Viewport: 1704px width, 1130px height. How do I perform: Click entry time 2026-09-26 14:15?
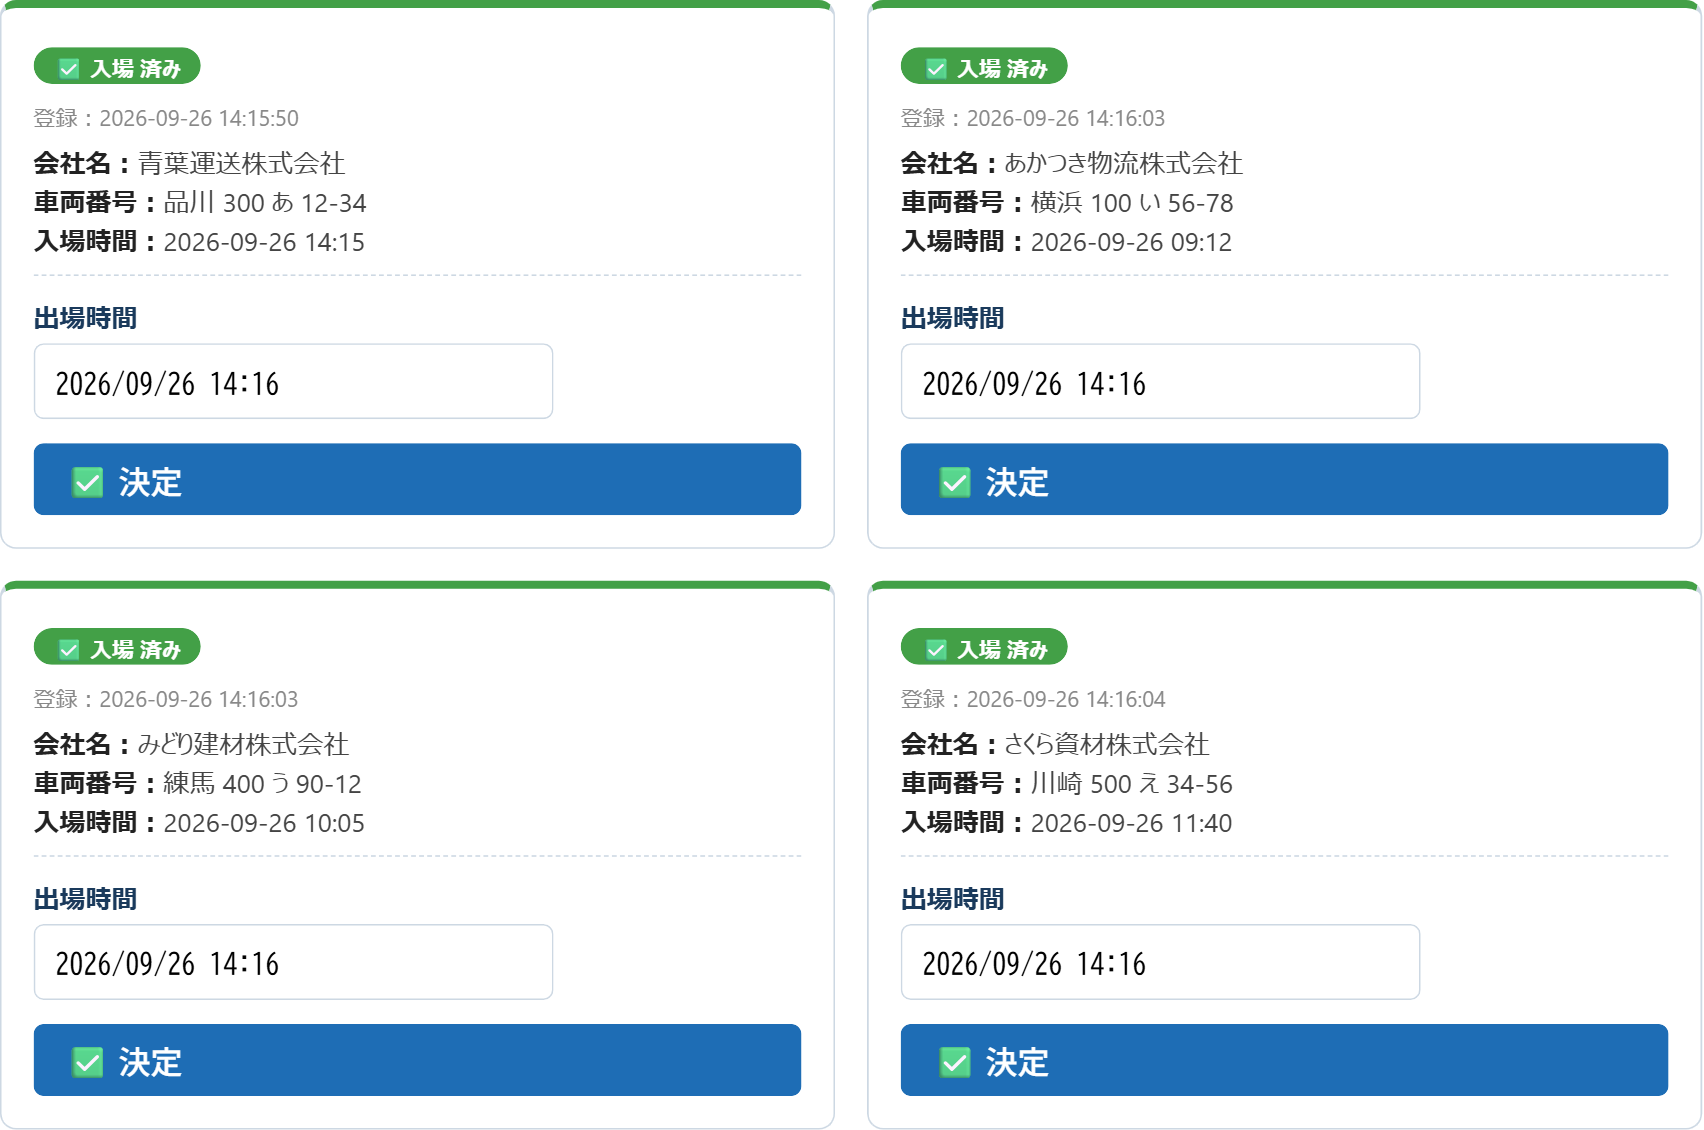coord(264,242)
